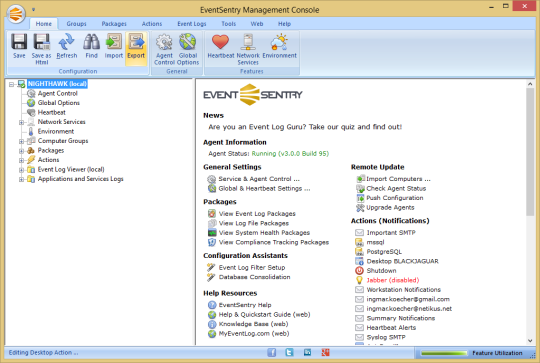540x363 pixels.
Task: Open the Facebook icon in status bar
Action: coord(272,352)
